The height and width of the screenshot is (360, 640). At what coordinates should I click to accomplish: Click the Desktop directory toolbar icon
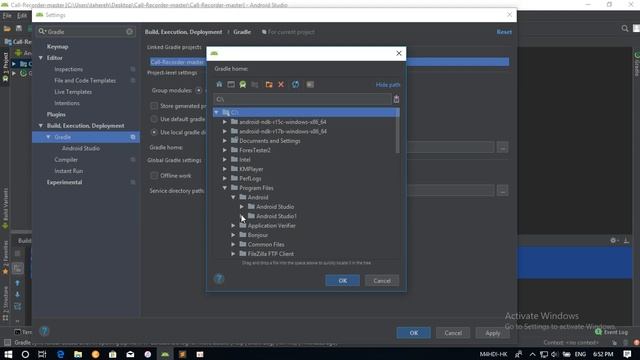(x=231, y=84)
